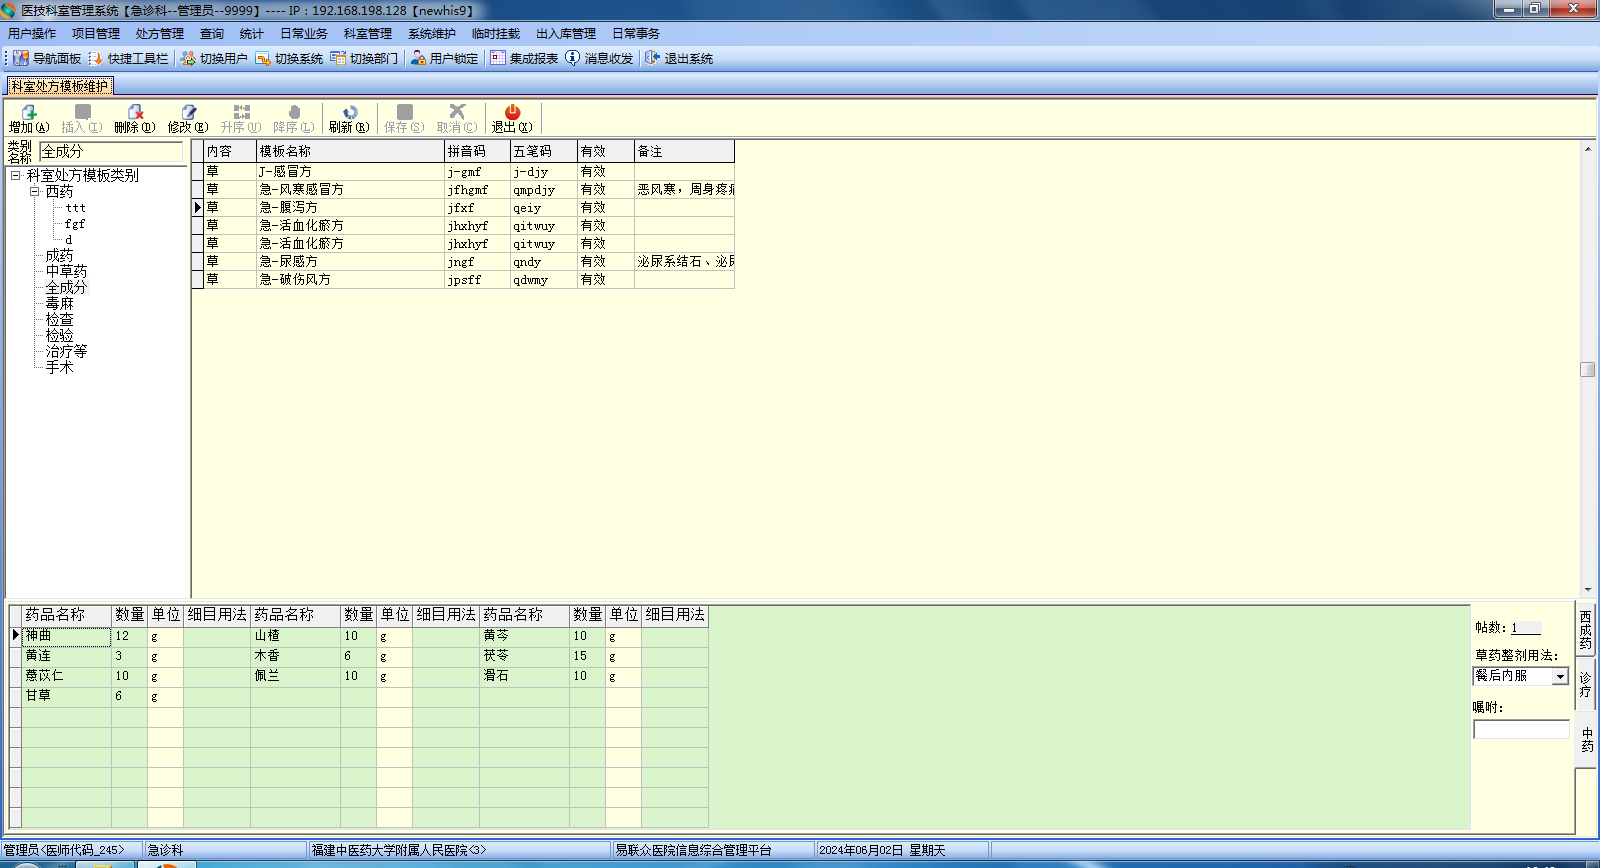
Task: Collapse the 科室处方模板类别 root node
Action: coord(16,175)
